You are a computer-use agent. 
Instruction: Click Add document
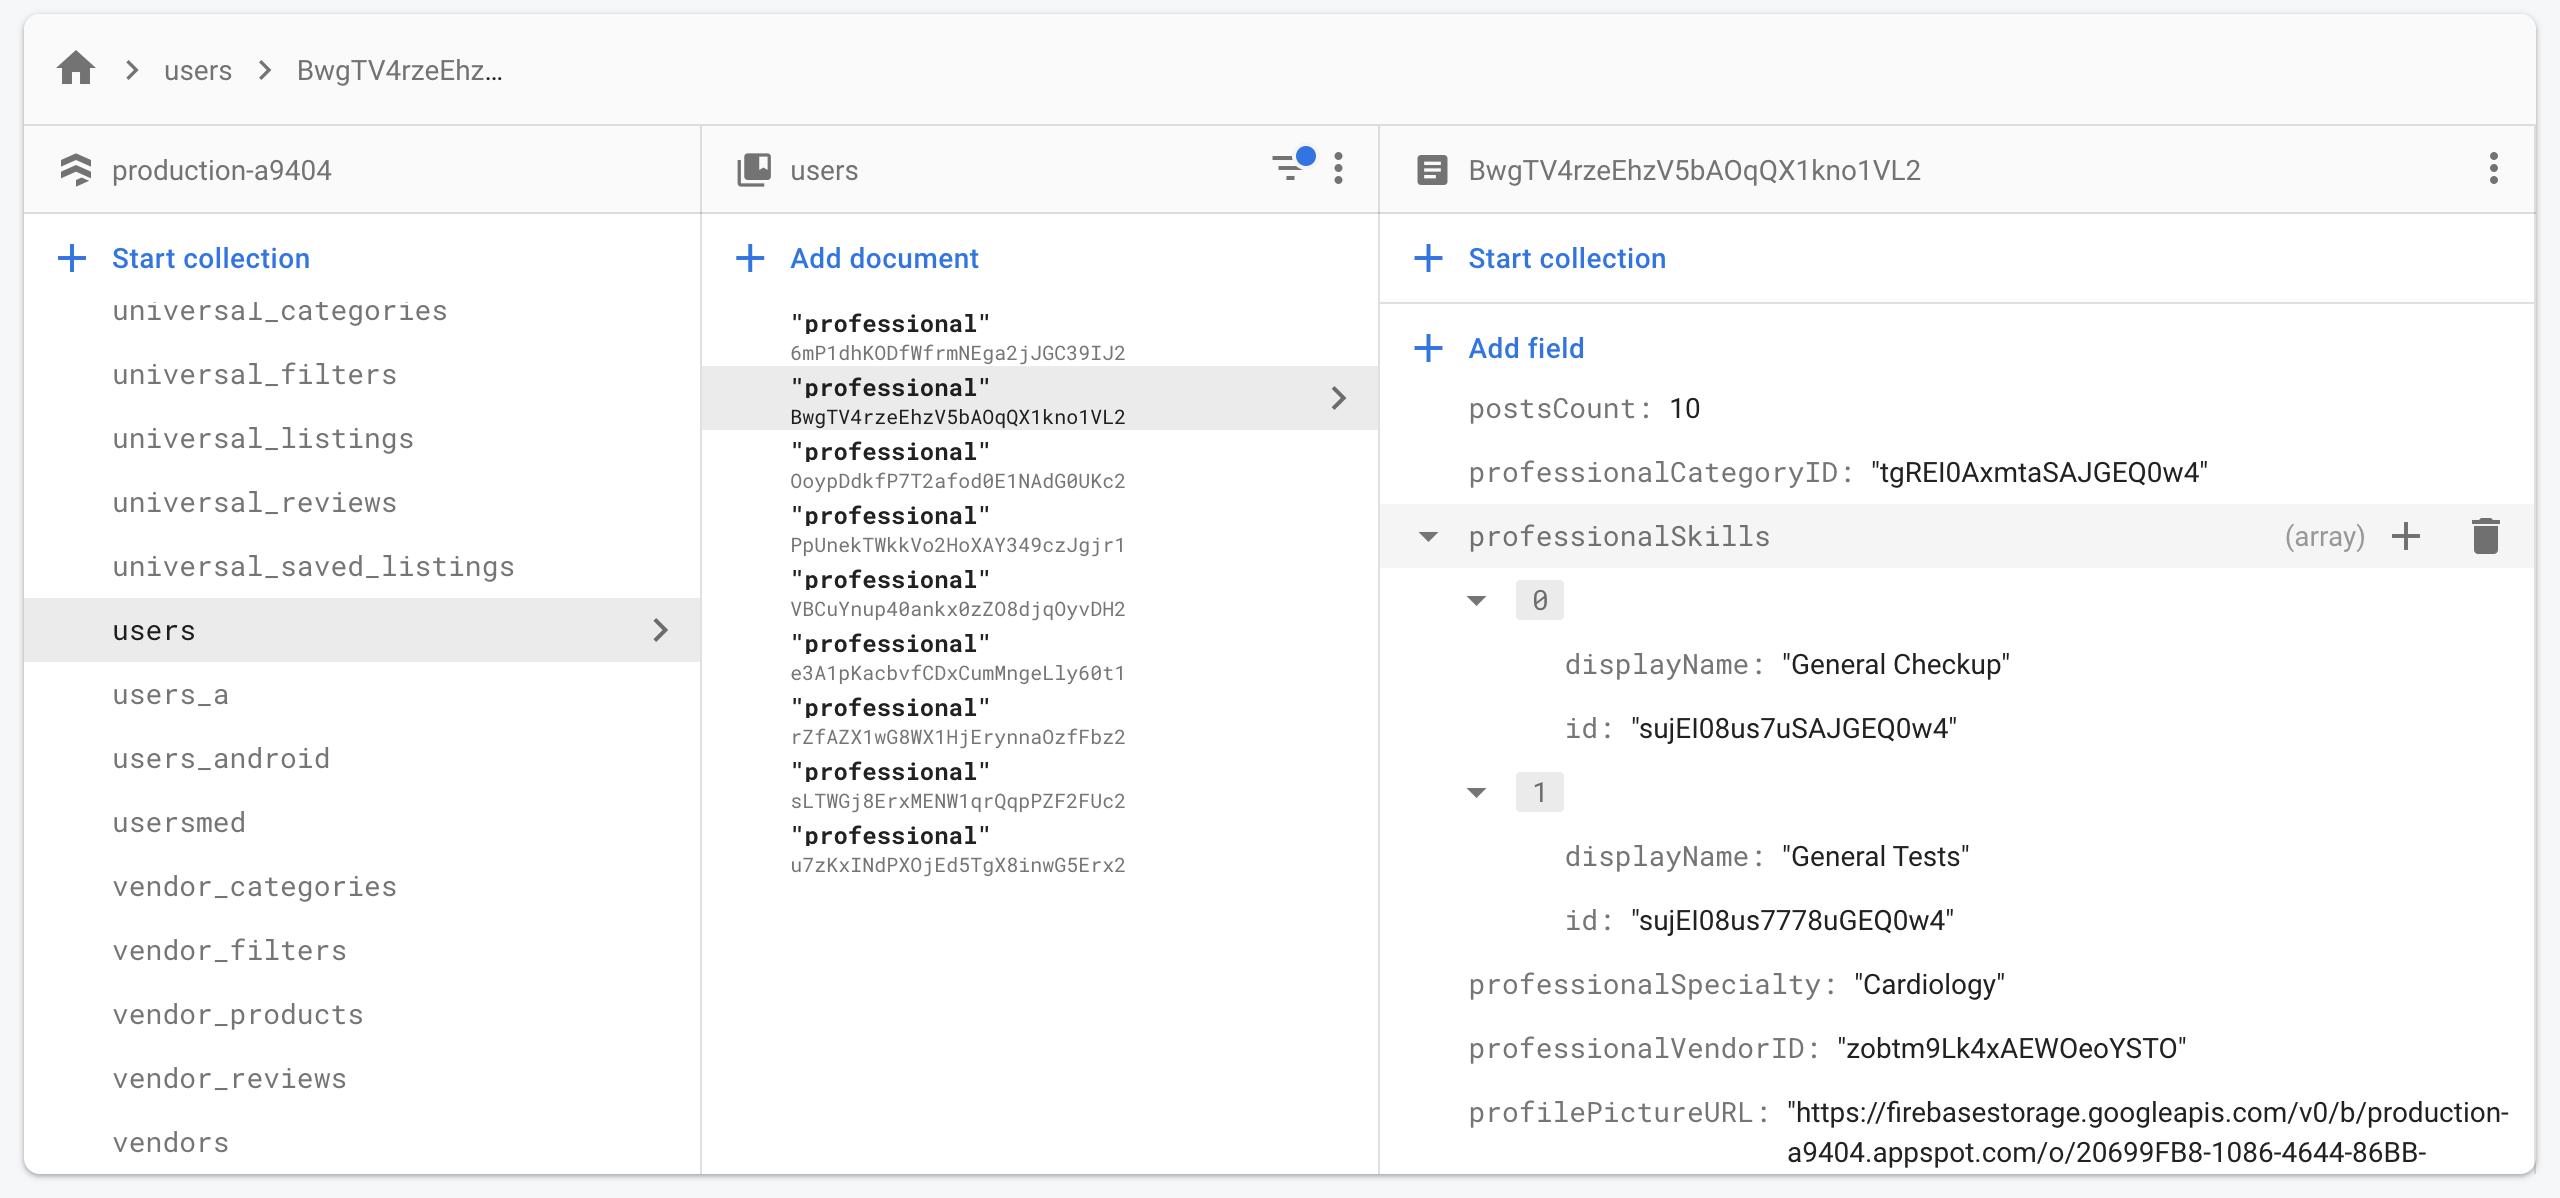[883, 258]
